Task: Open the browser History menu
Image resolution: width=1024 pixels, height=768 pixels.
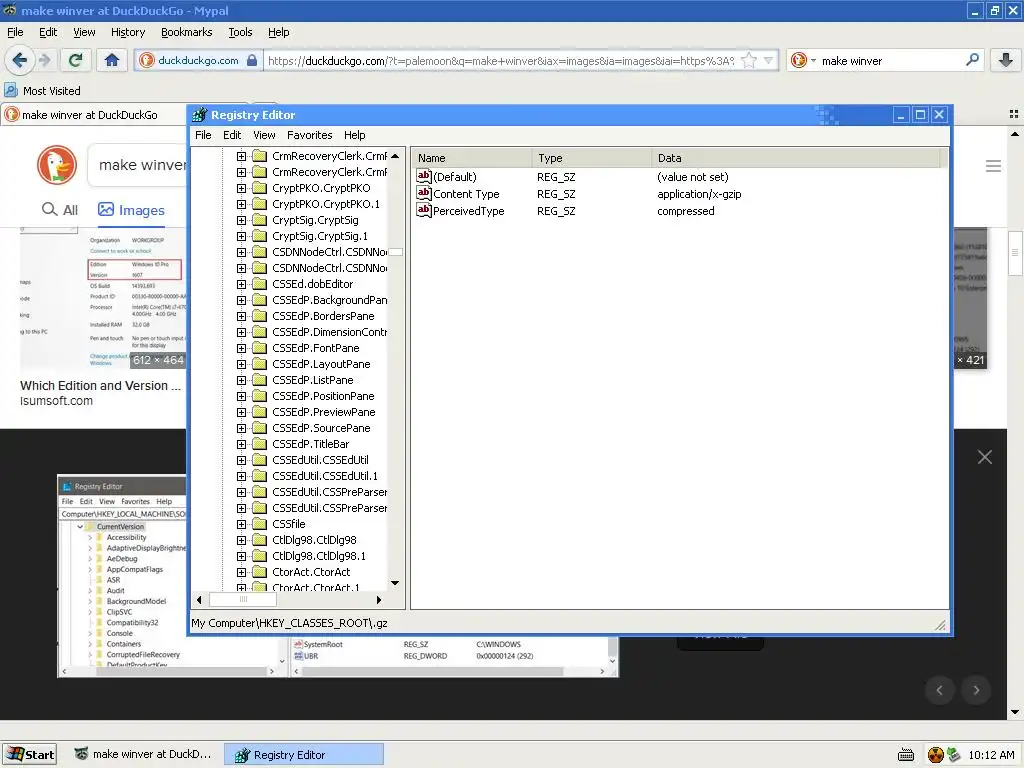Action: pyautogui.click(x=128, y=32)
